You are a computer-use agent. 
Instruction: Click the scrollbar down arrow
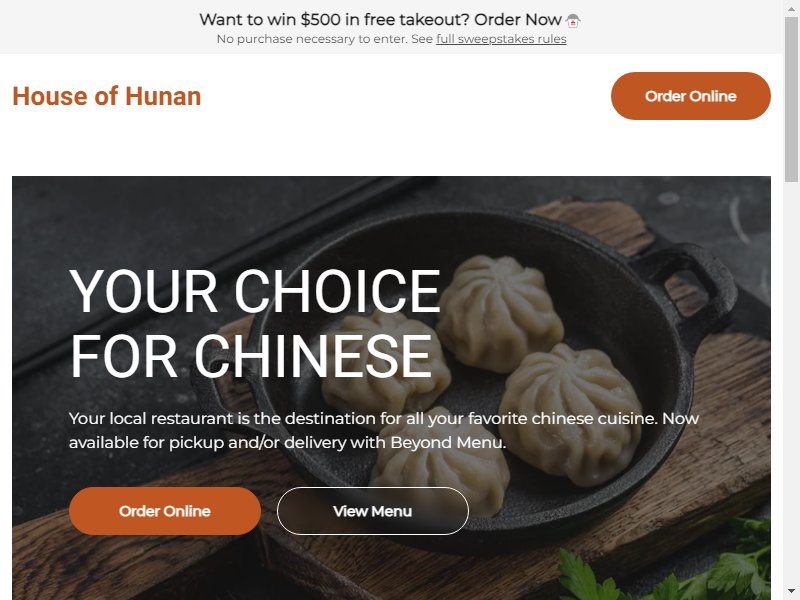pos(791,593)
